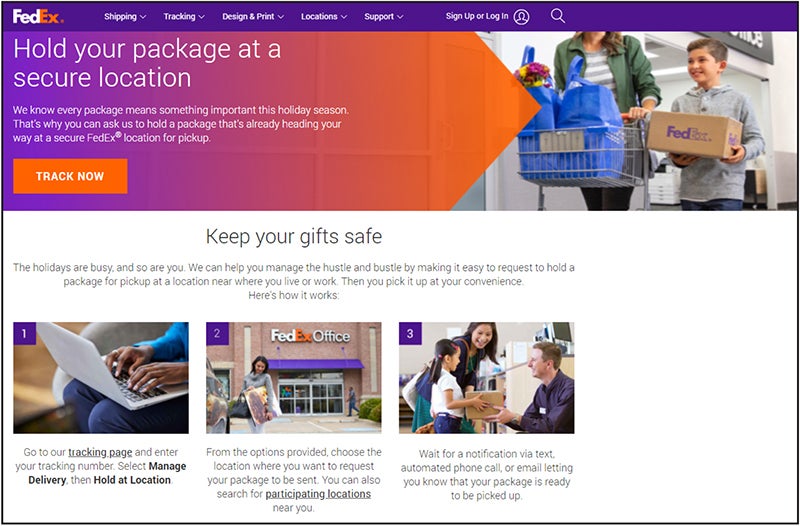
Task: Expand the Tracking dropdown menu
Action: [x=184, y=16]
